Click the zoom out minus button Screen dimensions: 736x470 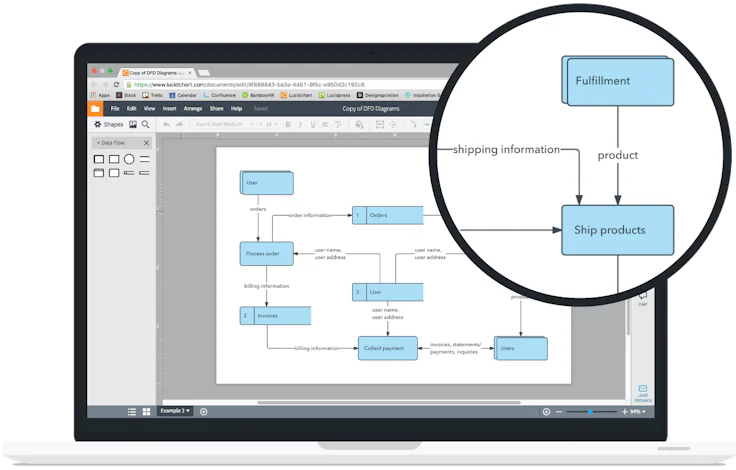559,412
